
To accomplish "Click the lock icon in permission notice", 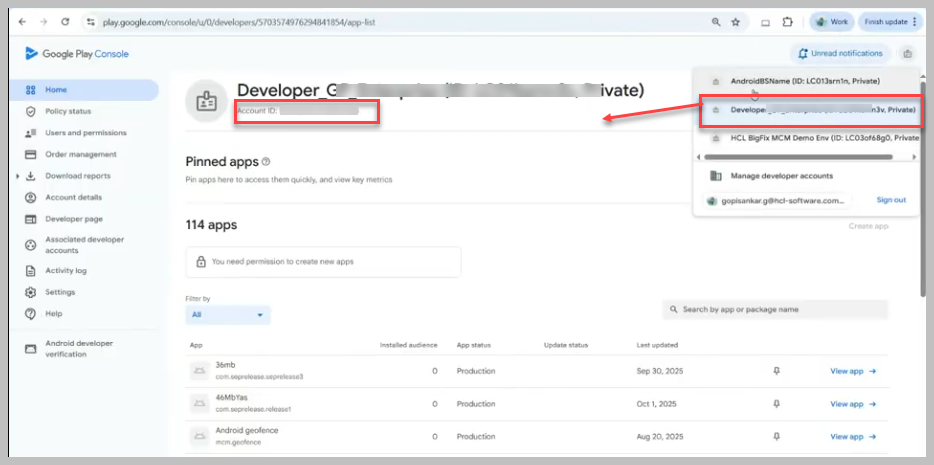I will click(x=201, y=261).
